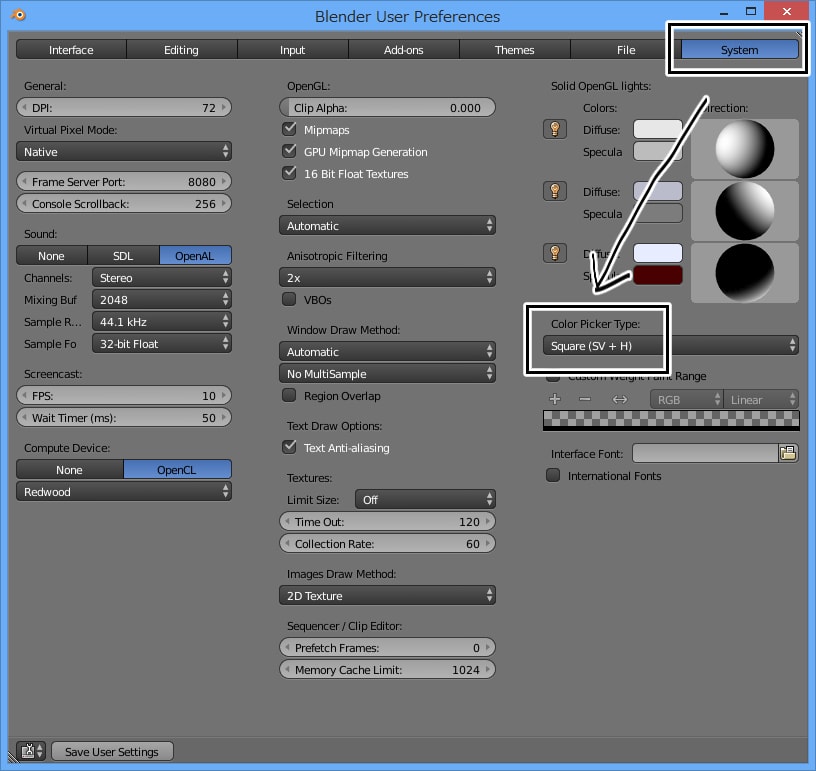Switch to the Add-ons tab

[404, 49]
